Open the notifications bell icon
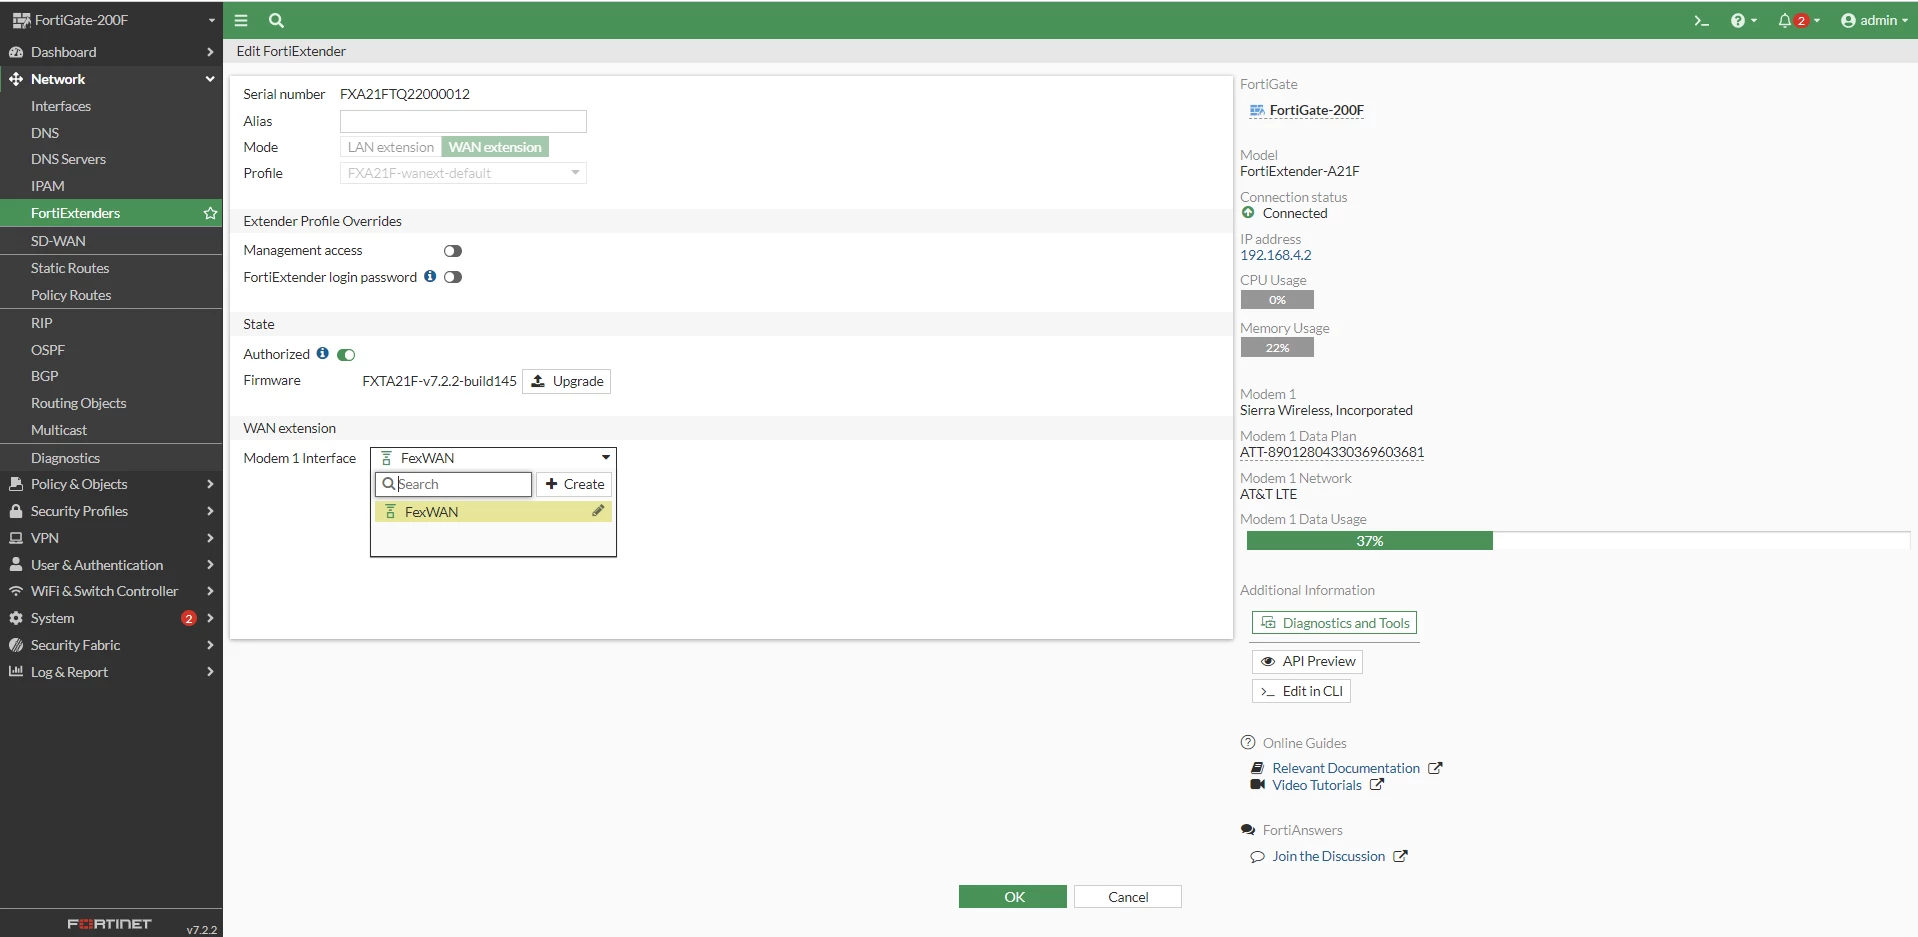1918x937 pixels. point(1784,20)
